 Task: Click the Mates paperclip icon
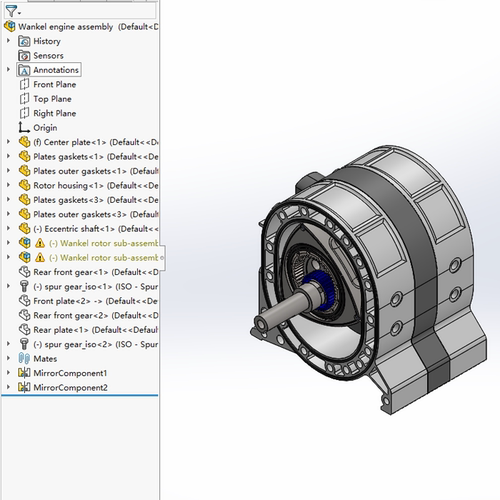[24, 358]
